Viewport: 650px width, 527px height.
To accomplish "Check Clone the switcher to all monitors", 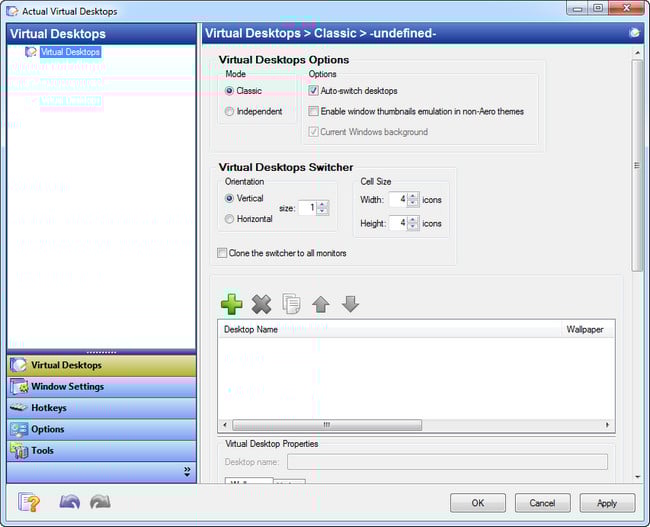I will (x=222, y=253).
